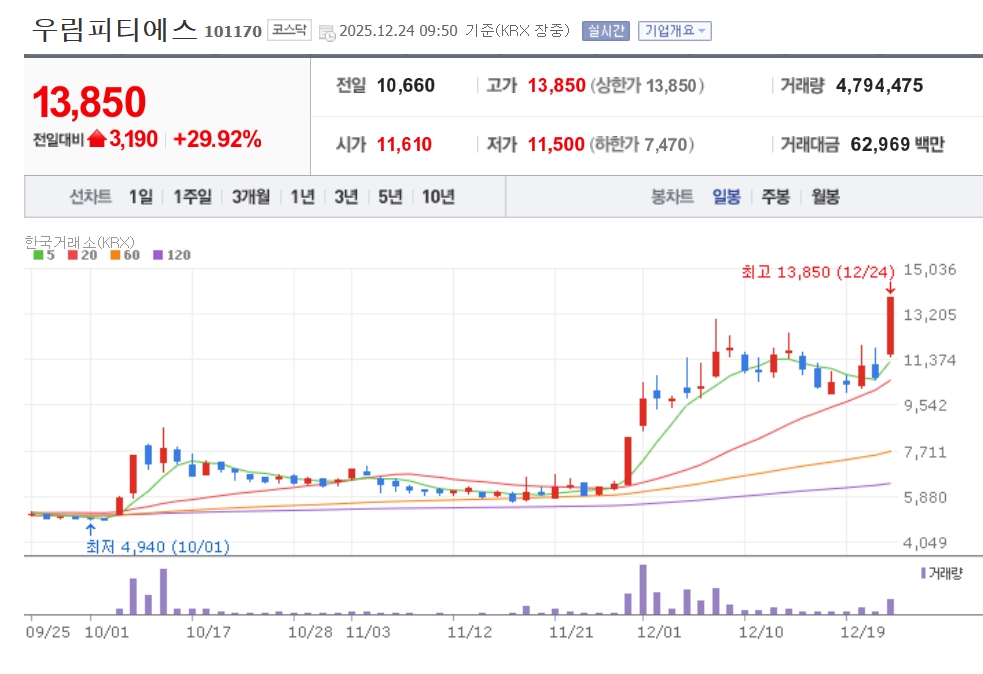Click the red up-arrow price change icon
Image resolution: width=983 pixels, height=674 pixels.
(97, 139)
